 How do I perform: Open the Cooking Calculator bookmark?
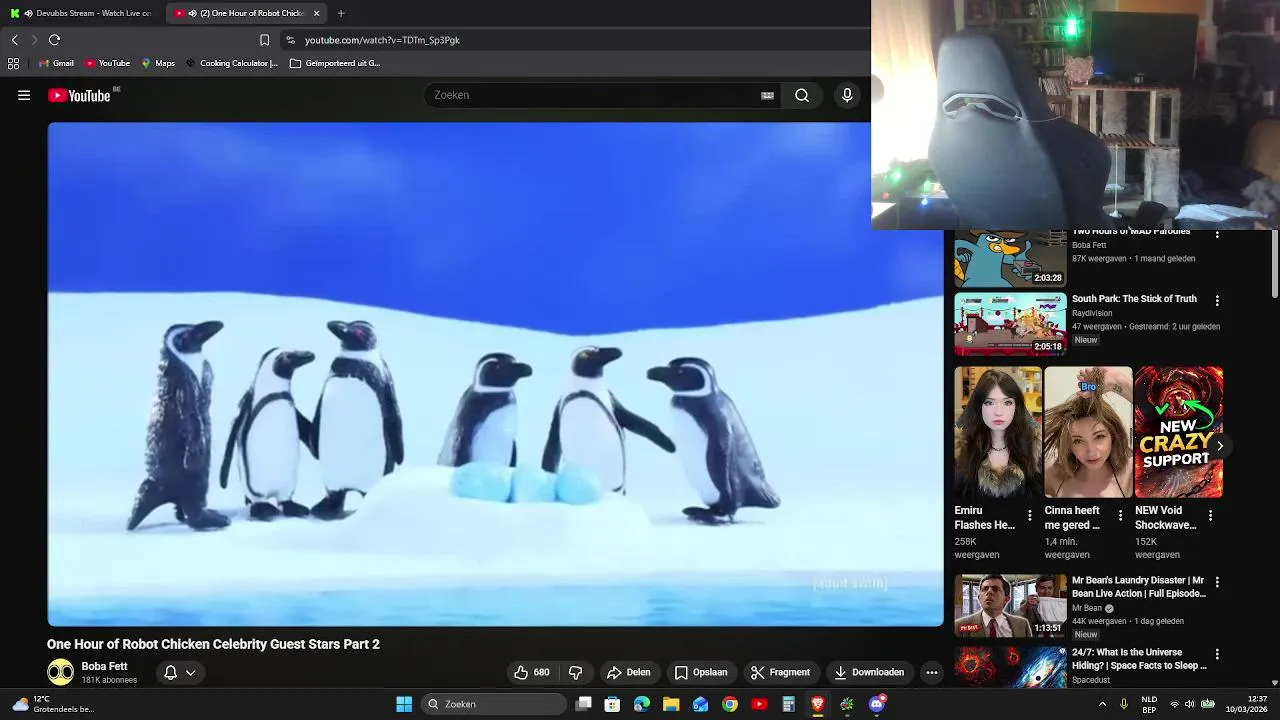[x=231, y=63]
